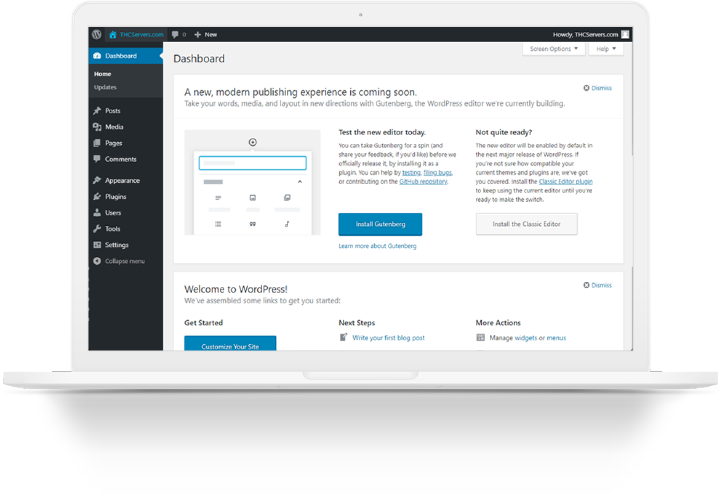Open the Posts menu
Viewport: 721px width, 495px height.
click(x=113, y=111)
